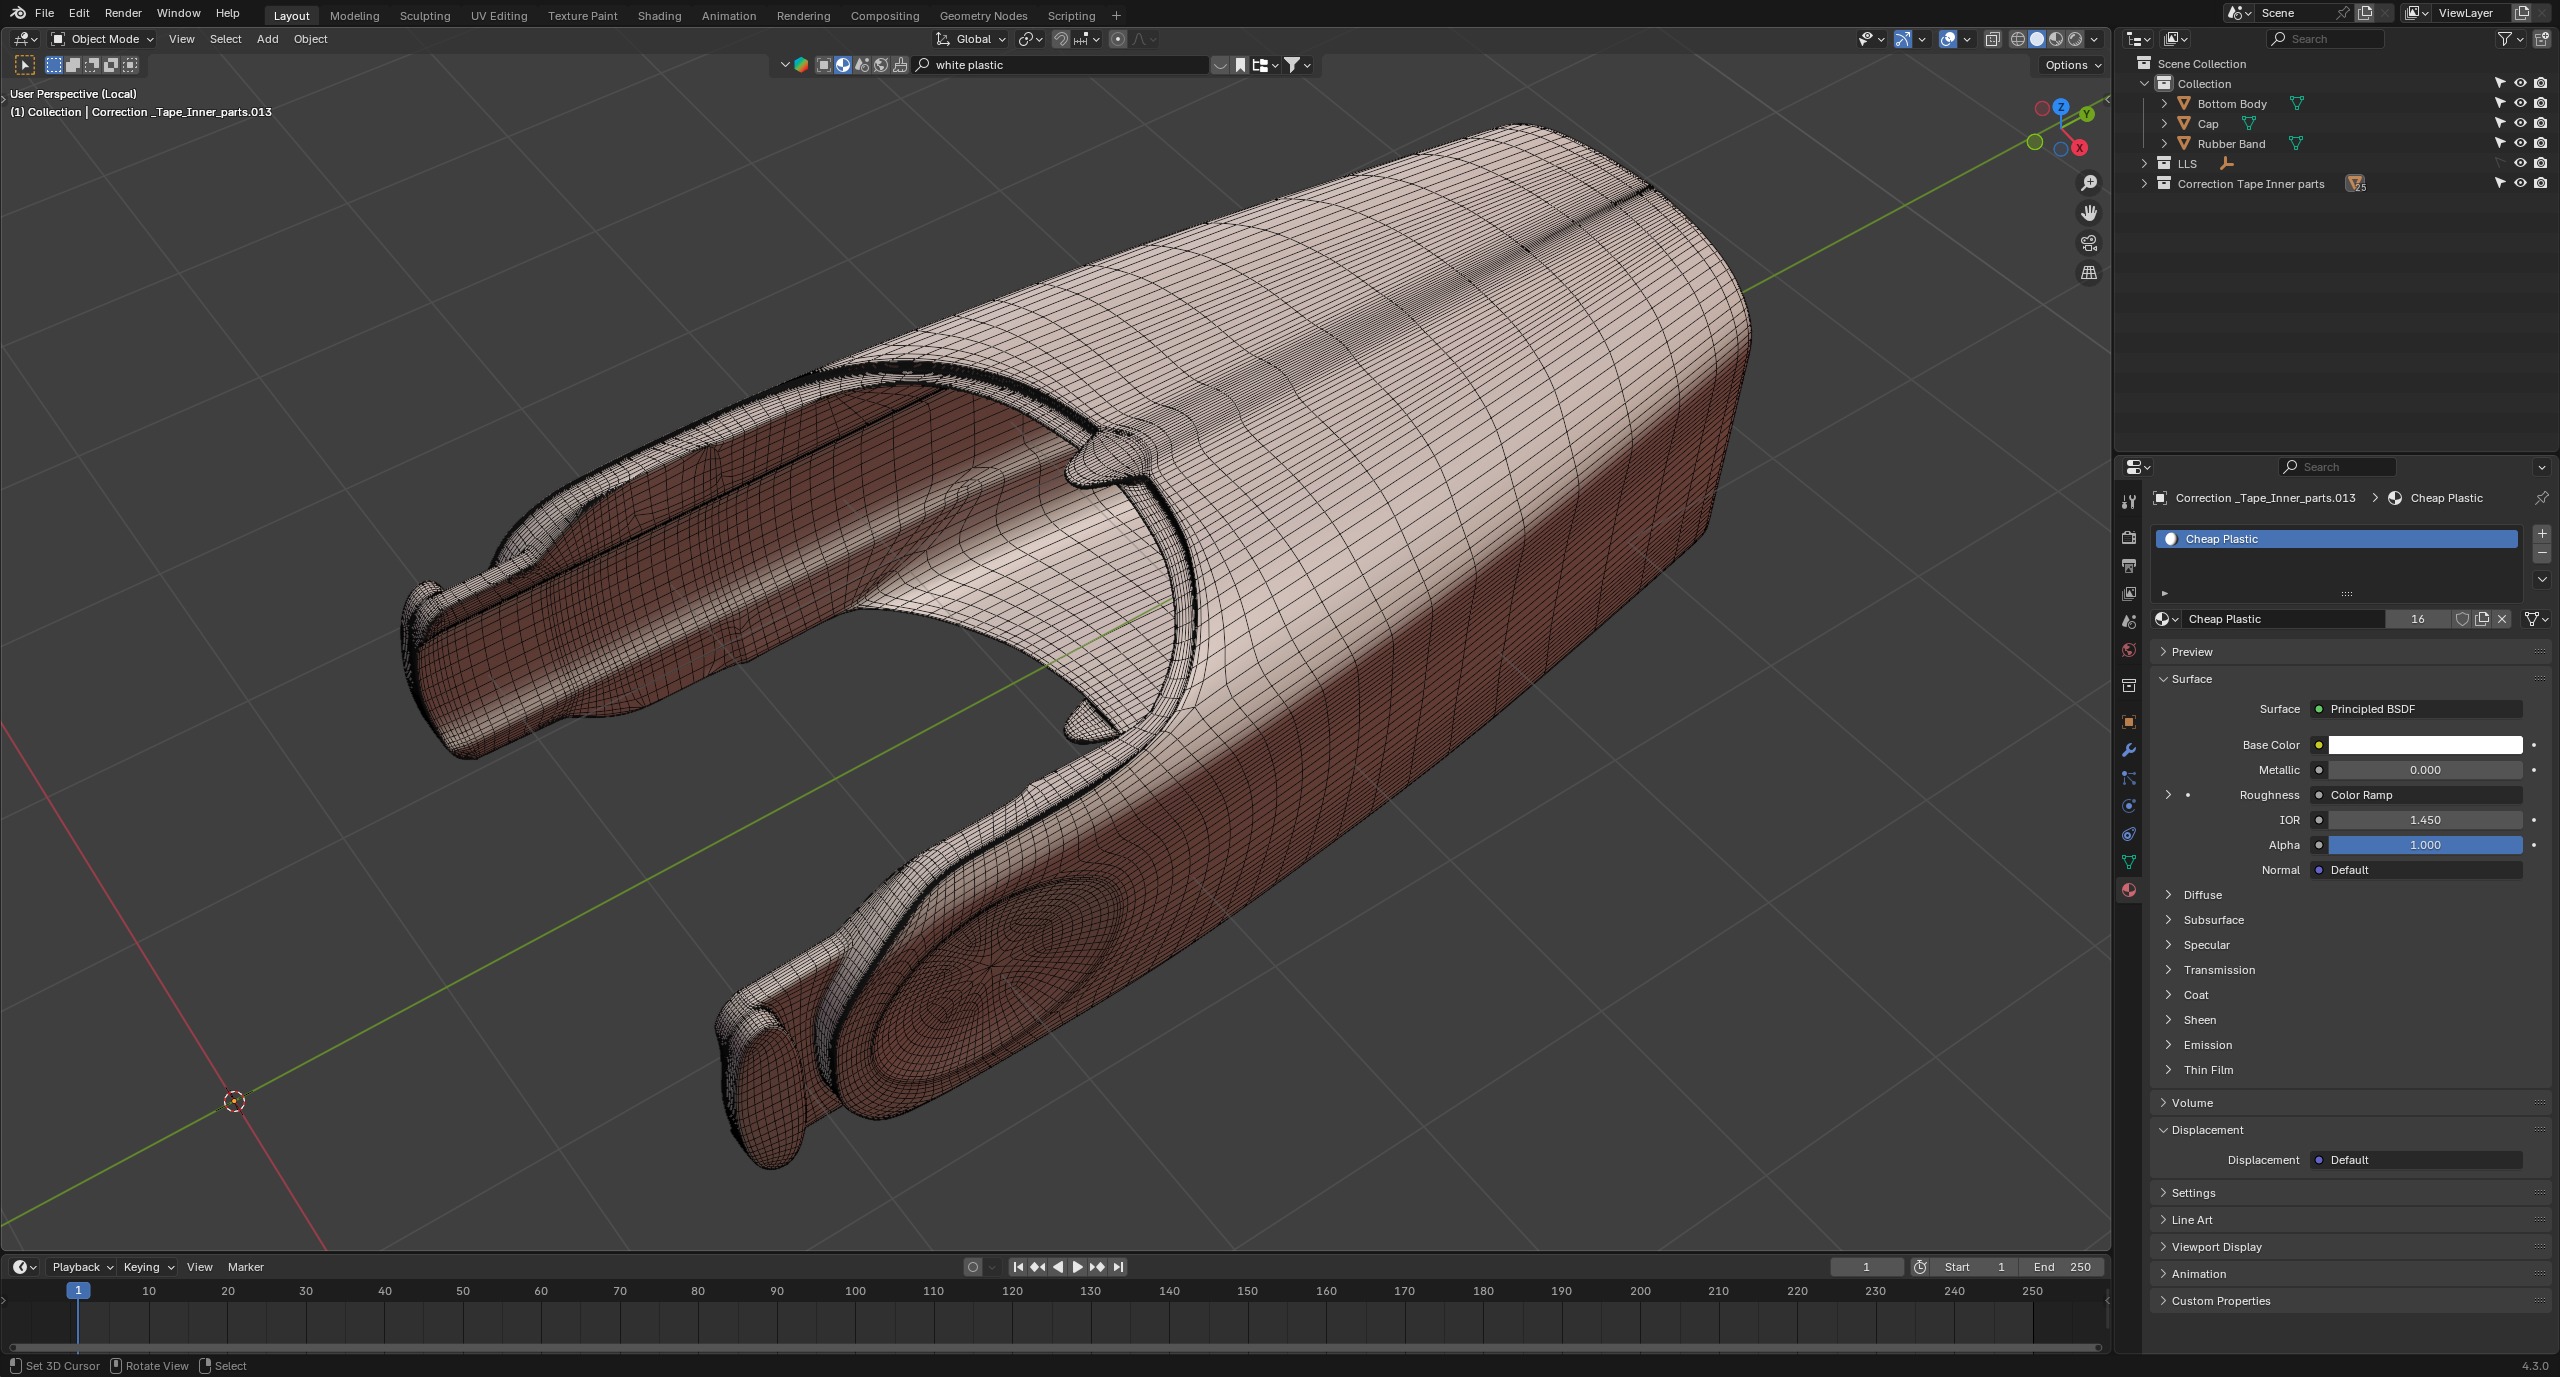Toggle LLS collection viewport visibility
The height and width of the screenshot is (1377, 2560).
click(2520, 163)
